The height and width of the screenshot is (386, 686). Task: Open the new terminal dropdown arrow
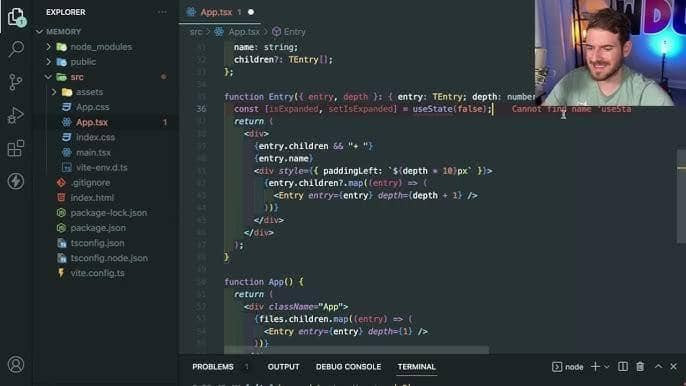pyautogui.click(x=606, y=367)
